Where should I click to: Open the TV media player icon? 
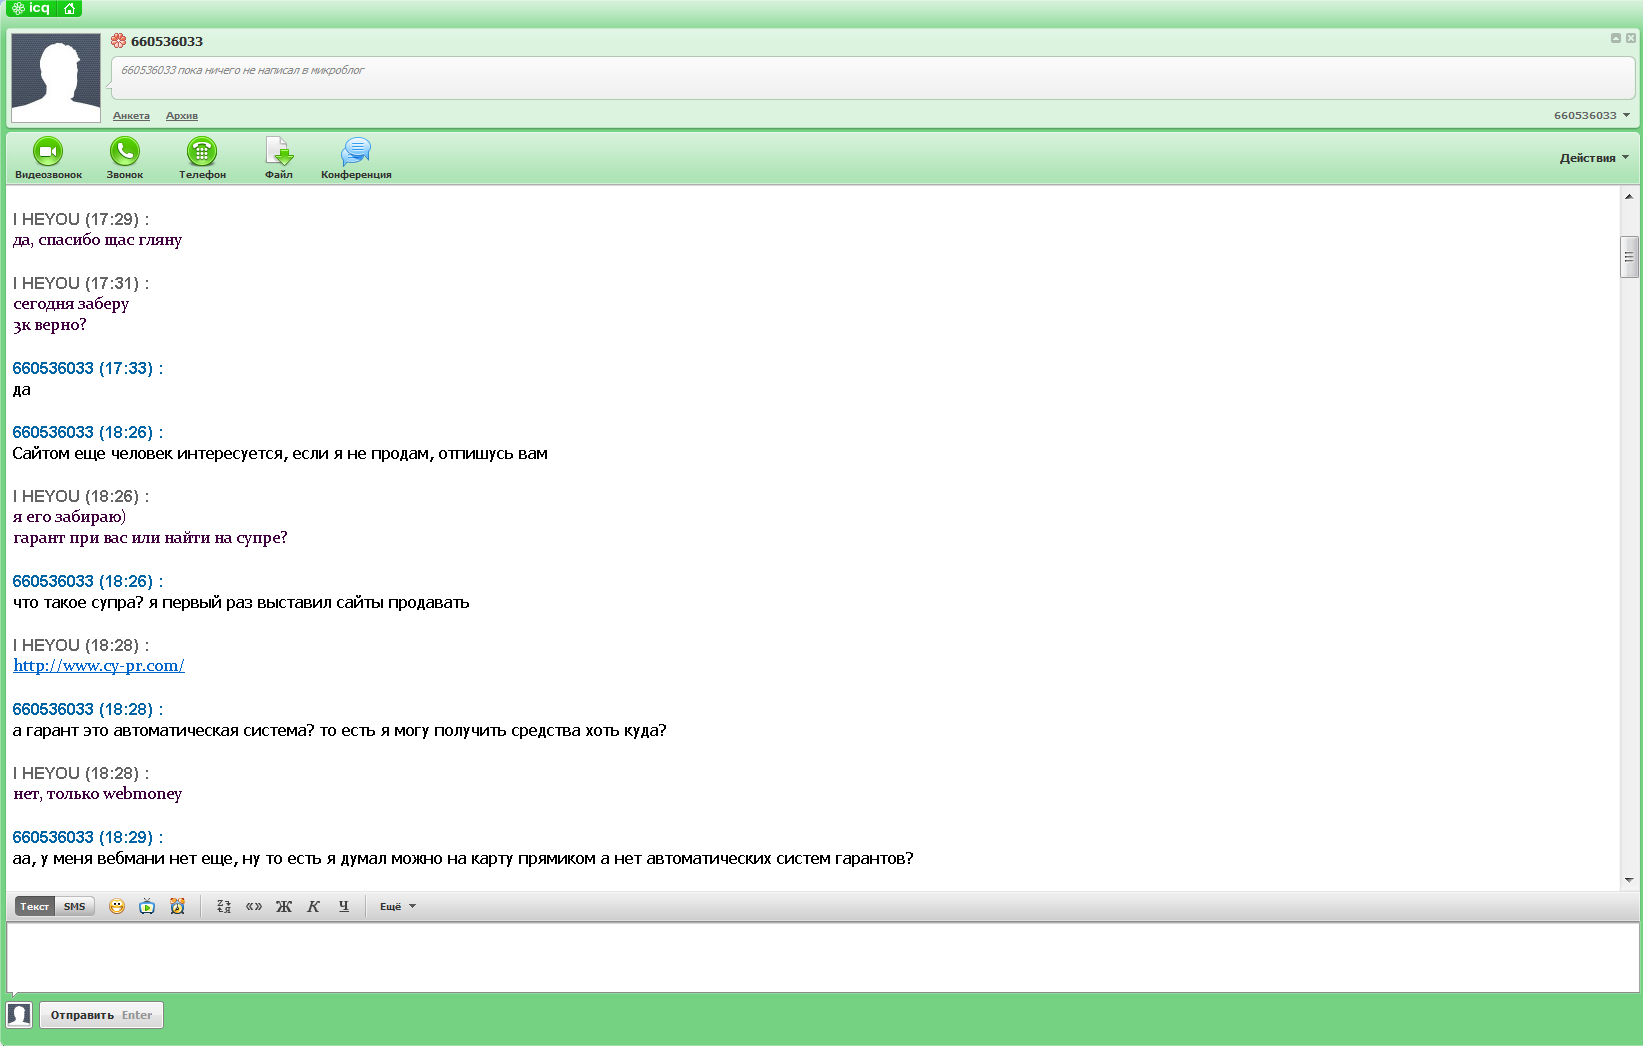click(x=147, y=906)
